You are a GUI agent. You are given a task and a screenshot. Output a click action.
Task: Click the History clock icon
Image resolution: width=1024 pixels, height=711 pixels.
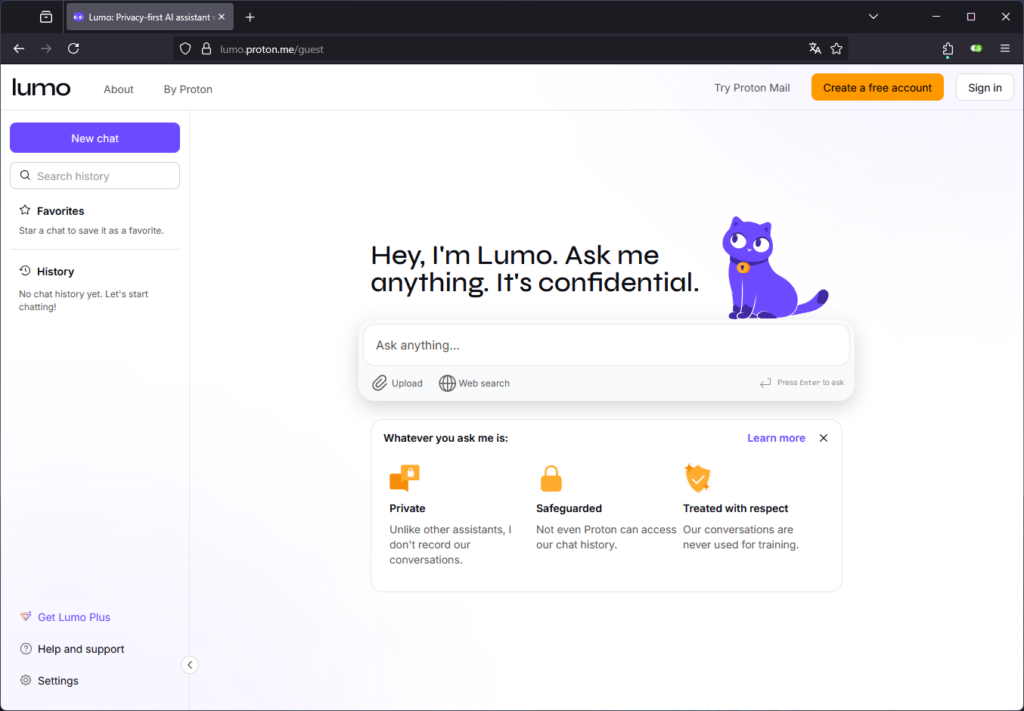click(25, 270)
